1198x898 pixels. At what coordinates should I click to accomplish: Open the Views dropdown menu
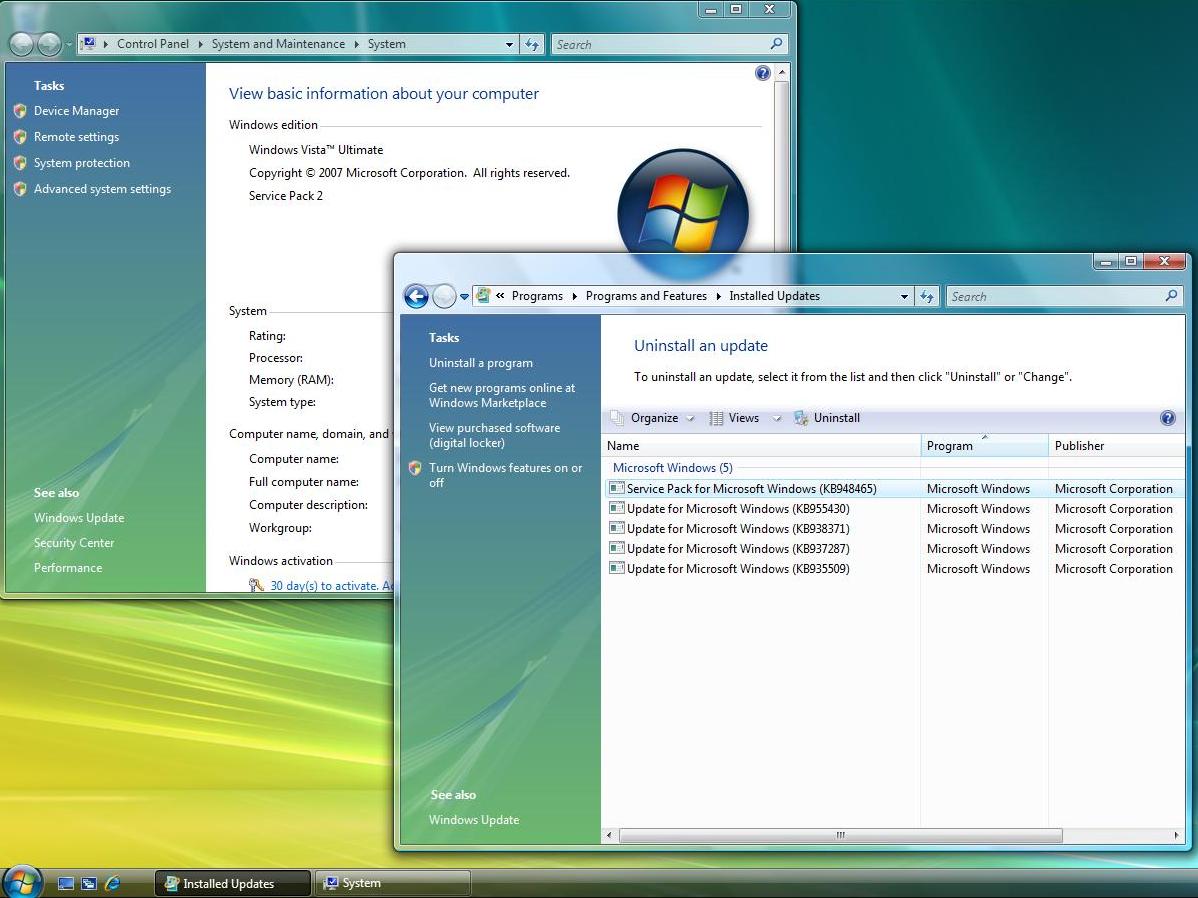(x=744, y=418)
